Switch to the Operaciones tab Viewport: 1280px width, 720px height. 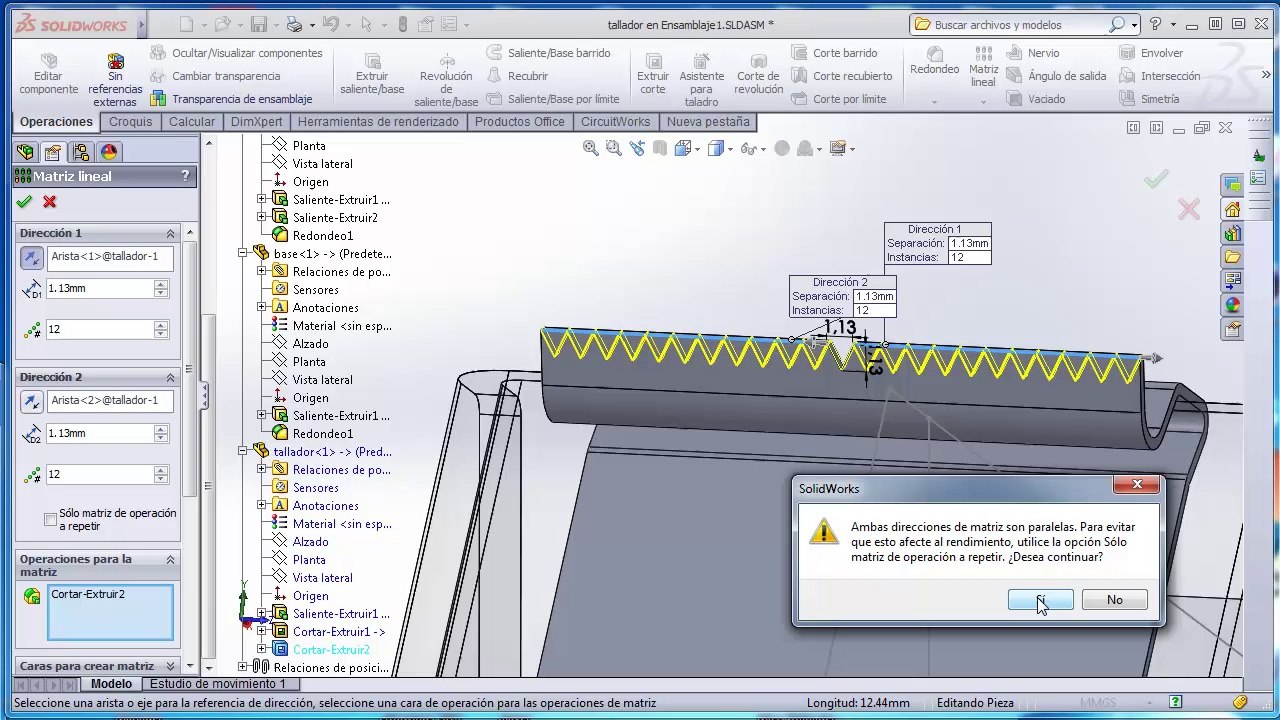56,122
